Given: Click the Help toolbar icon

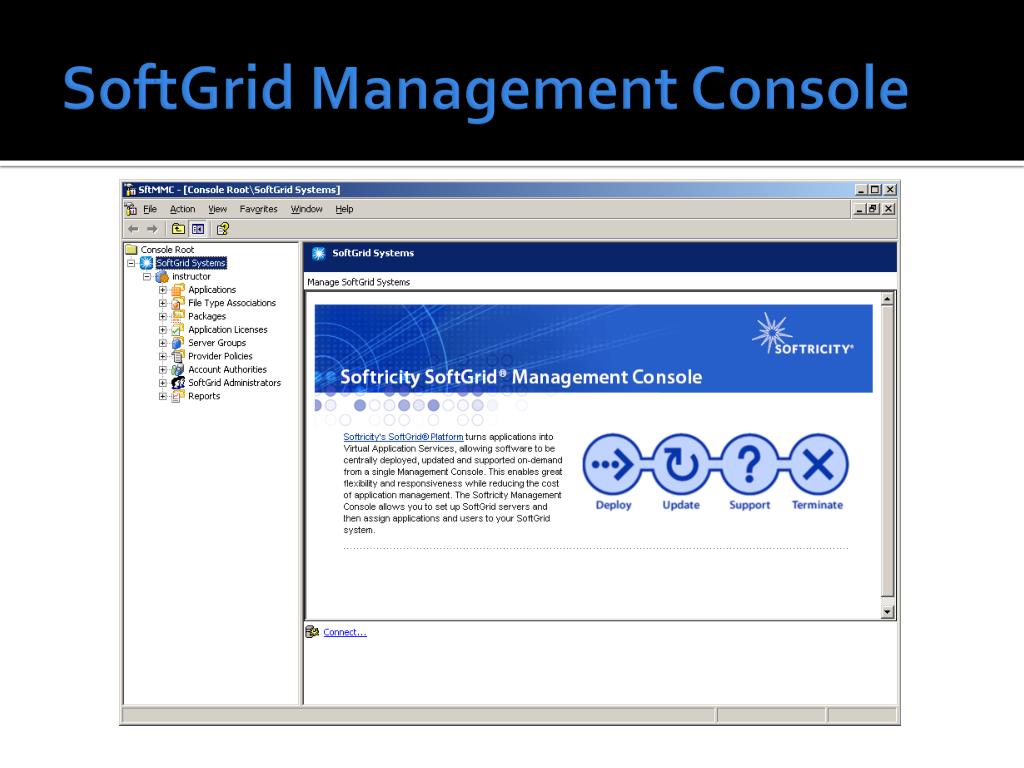Looking at the screenshot, I should 223,229.
